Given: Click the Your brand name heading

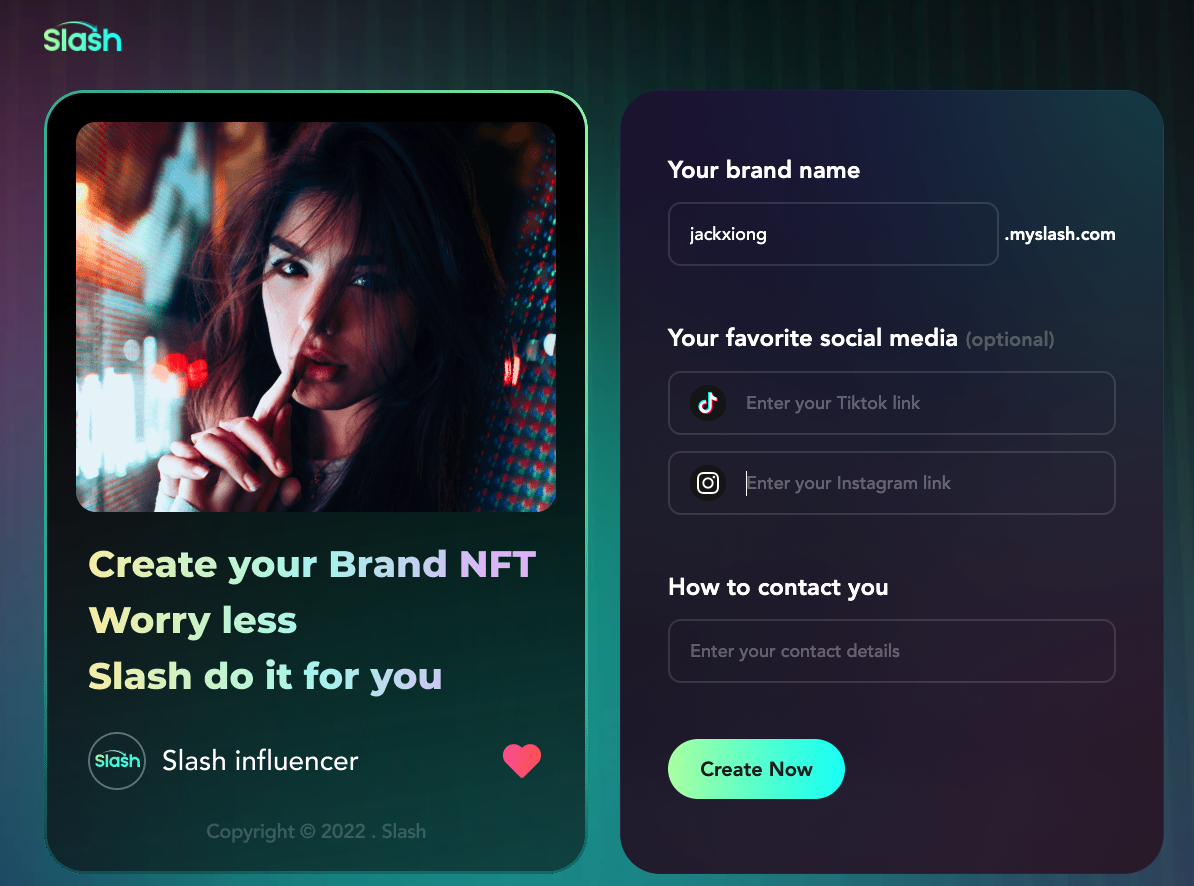Looking at the screenshot, I should (x=764, y=169).
